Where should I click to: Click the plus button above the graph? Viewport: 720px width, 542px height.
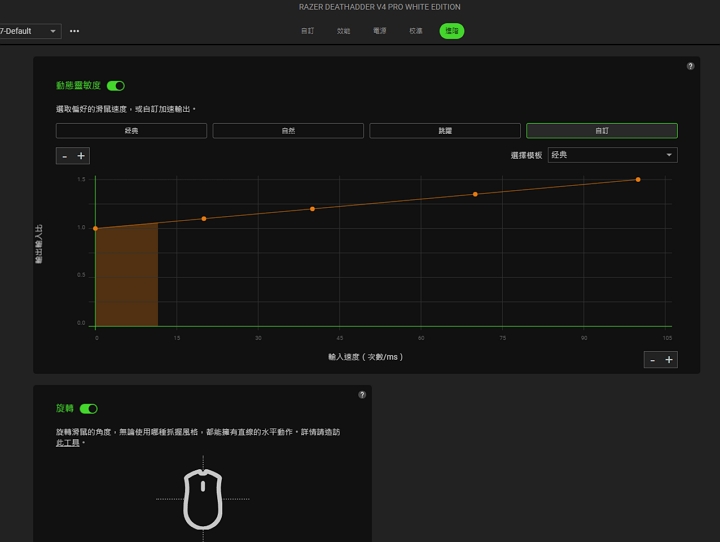click(x=81, y=156)
